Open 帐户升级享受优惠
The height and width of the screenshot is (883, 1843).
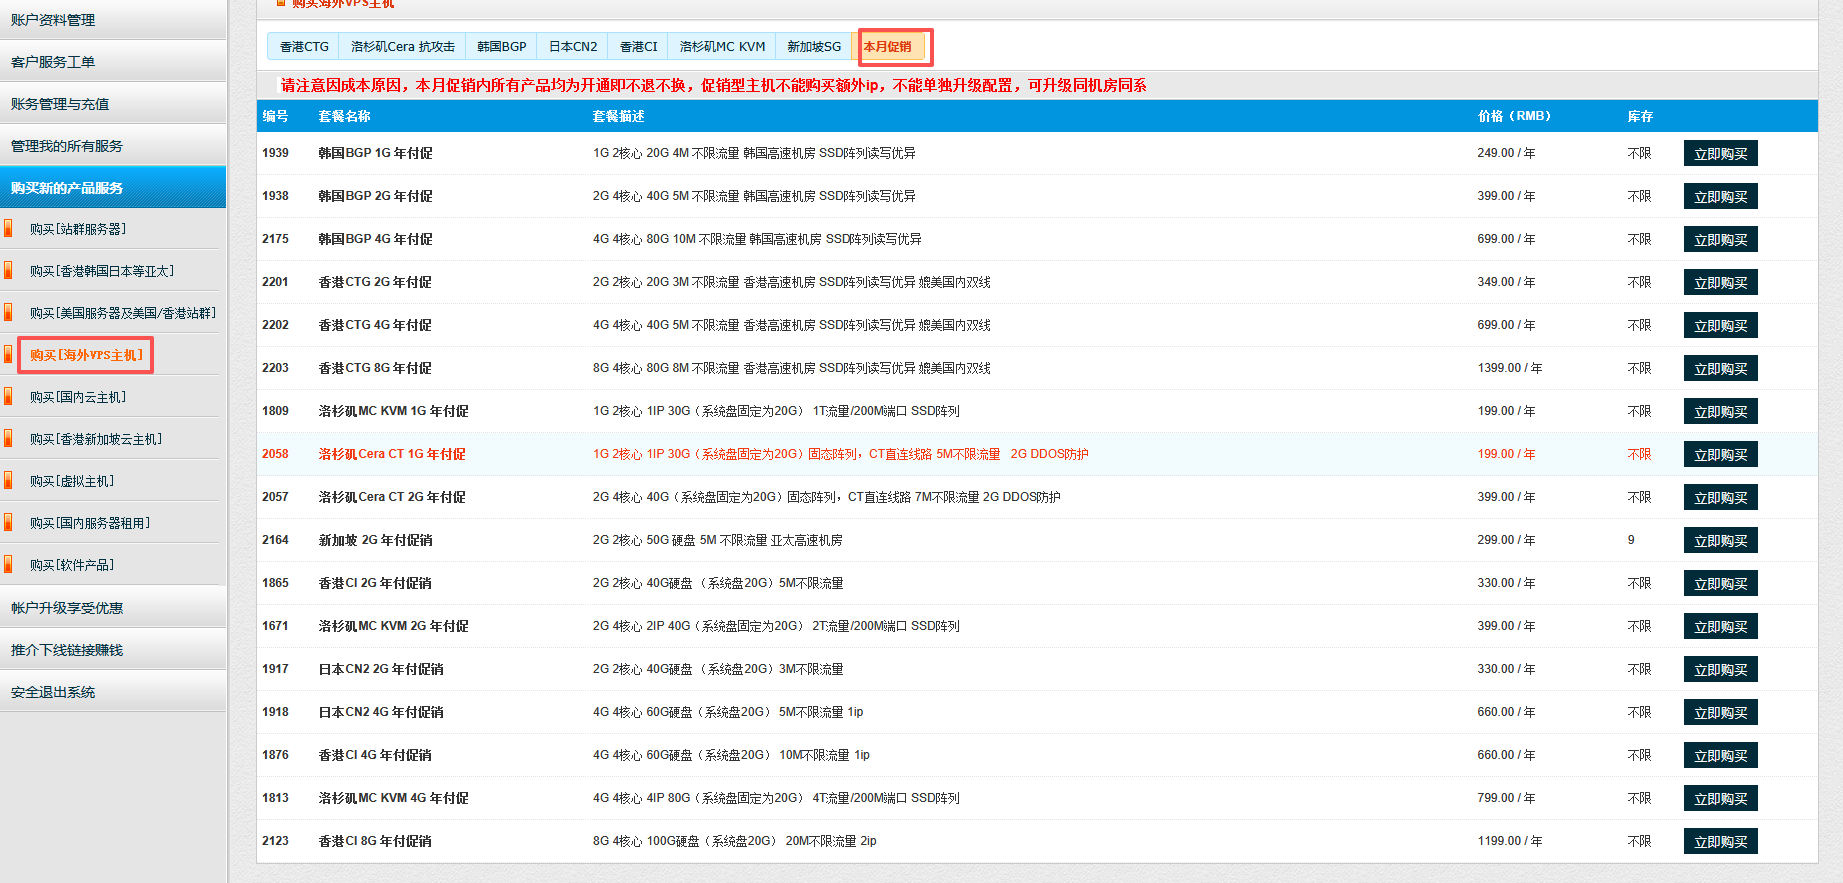(x=113, y=608)
